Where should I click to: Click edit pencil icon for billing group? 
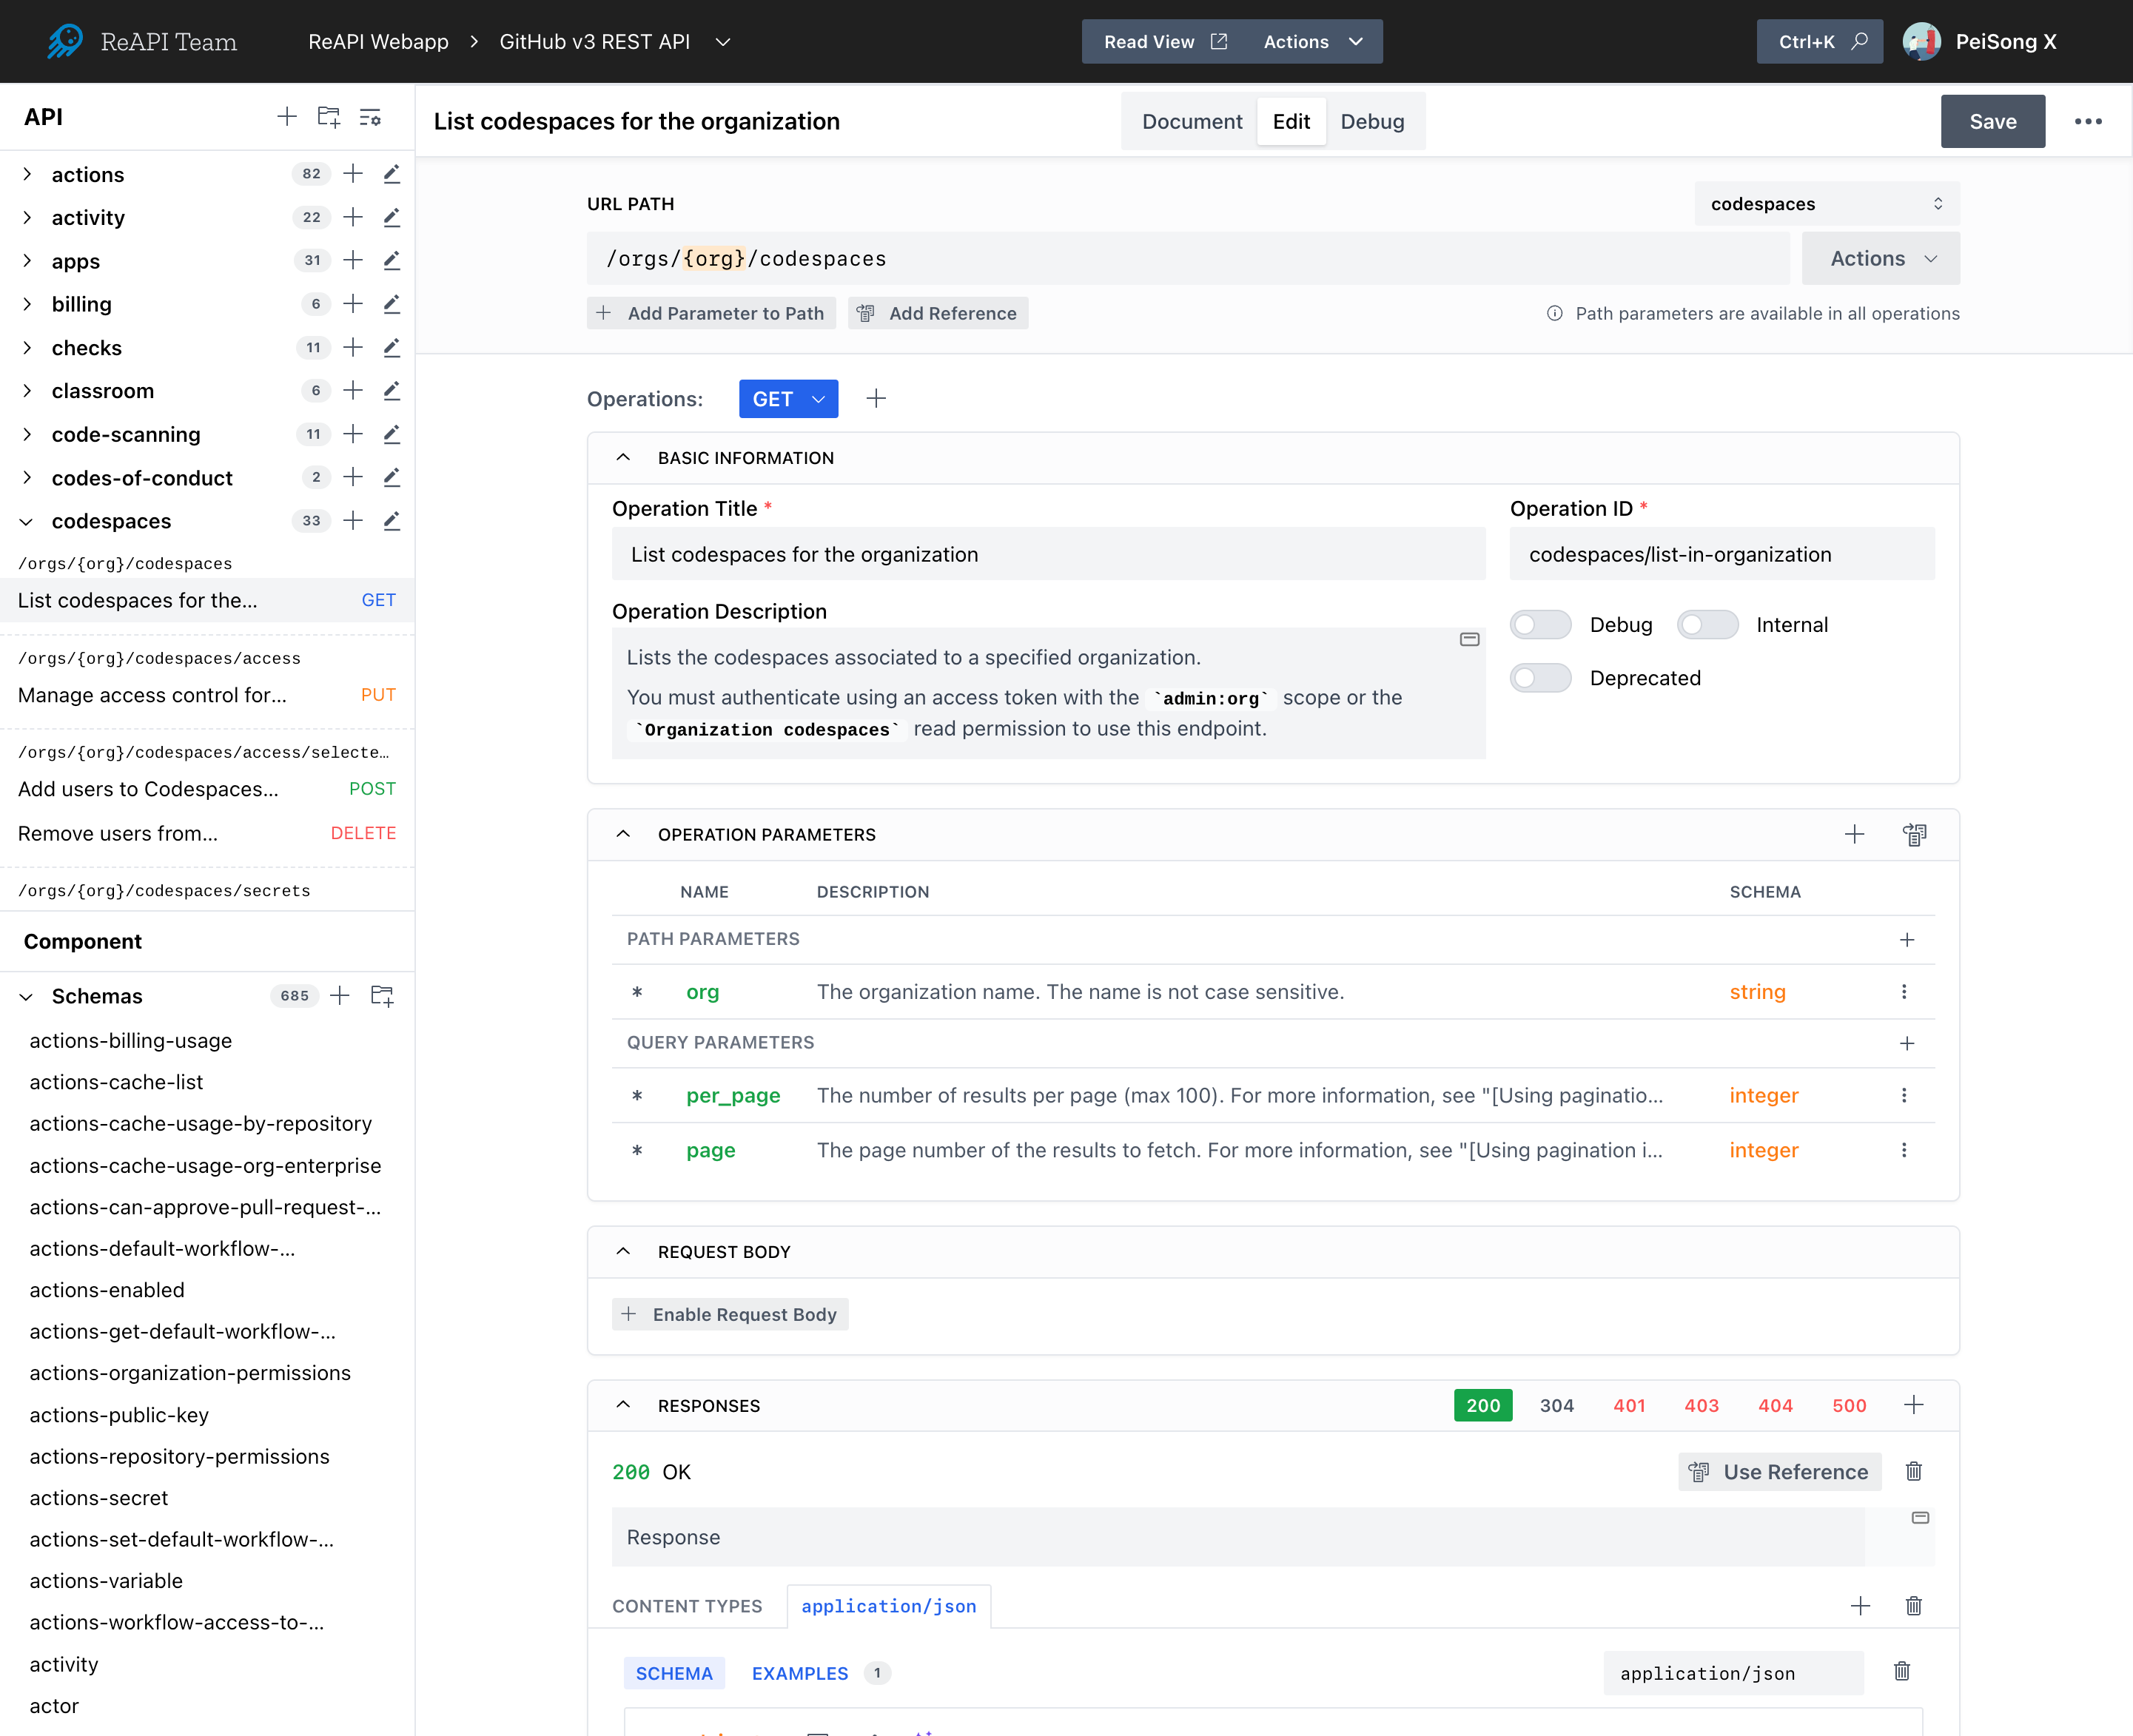point(392,304)
